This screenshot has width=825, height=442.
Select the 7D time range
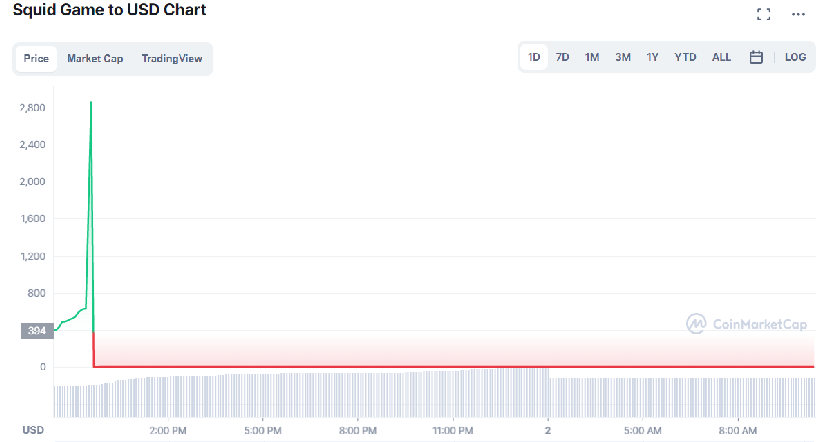562,57
